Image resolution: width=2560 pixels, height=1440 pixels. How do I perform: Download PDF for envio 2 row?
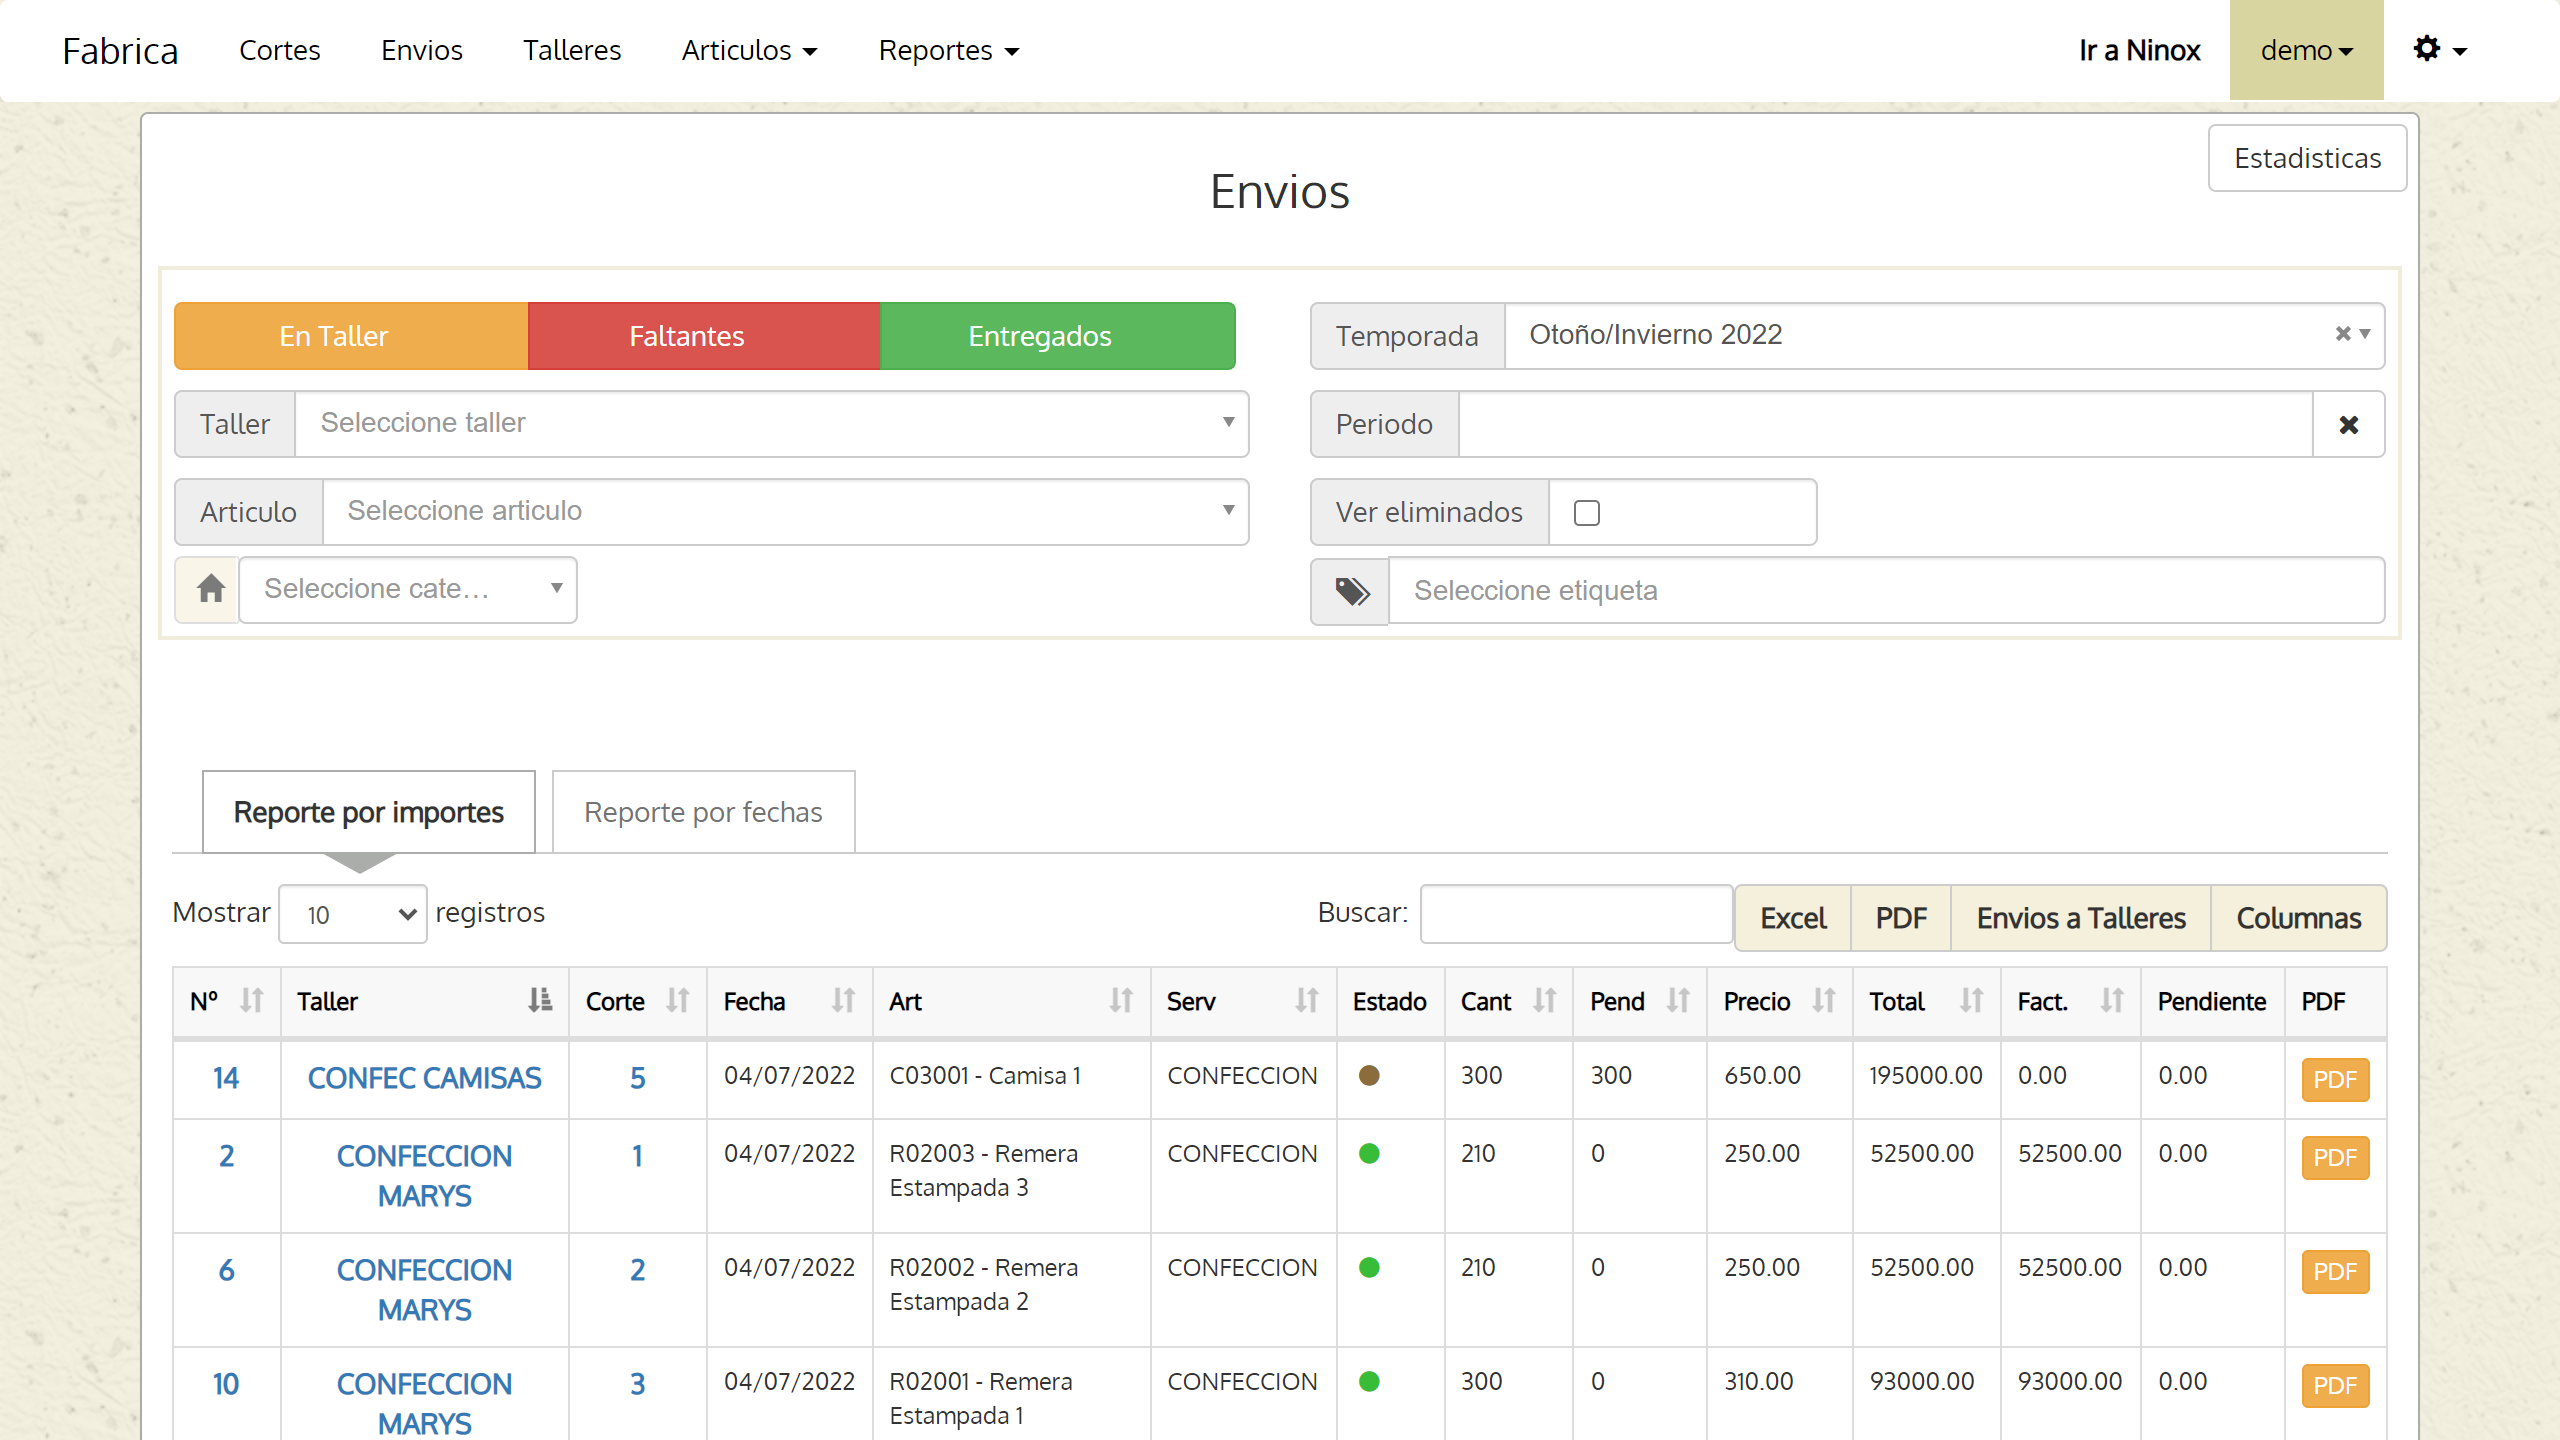[x=2335, y=1158]
